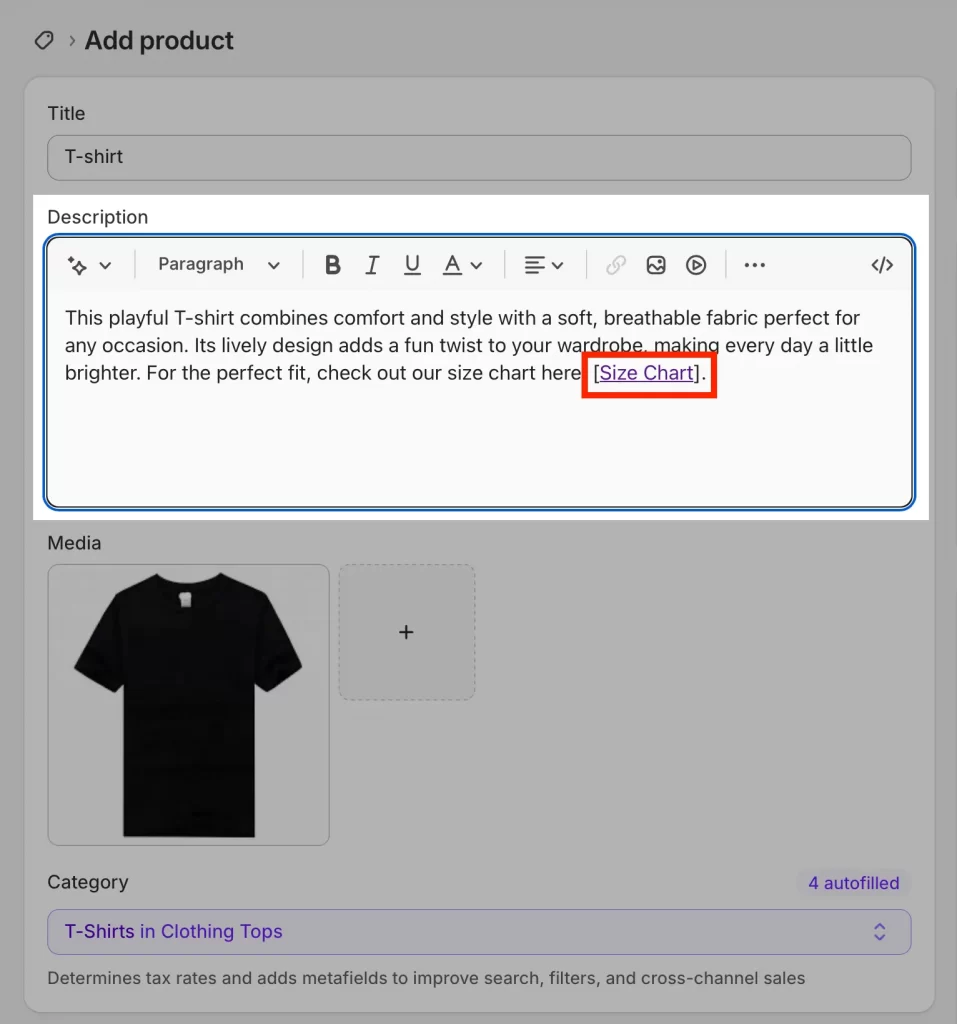Open the text color picker

[462, 264]
